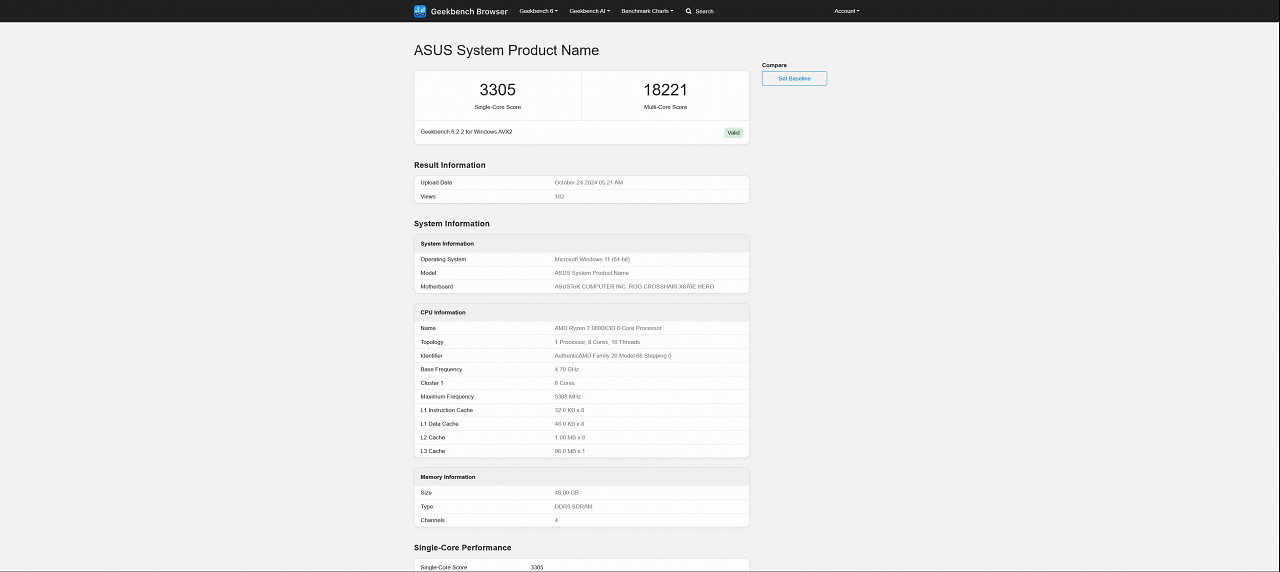This screenshot has height=572, width=1280.
Task: Click the Channels row label
Action: click(433, 520)
